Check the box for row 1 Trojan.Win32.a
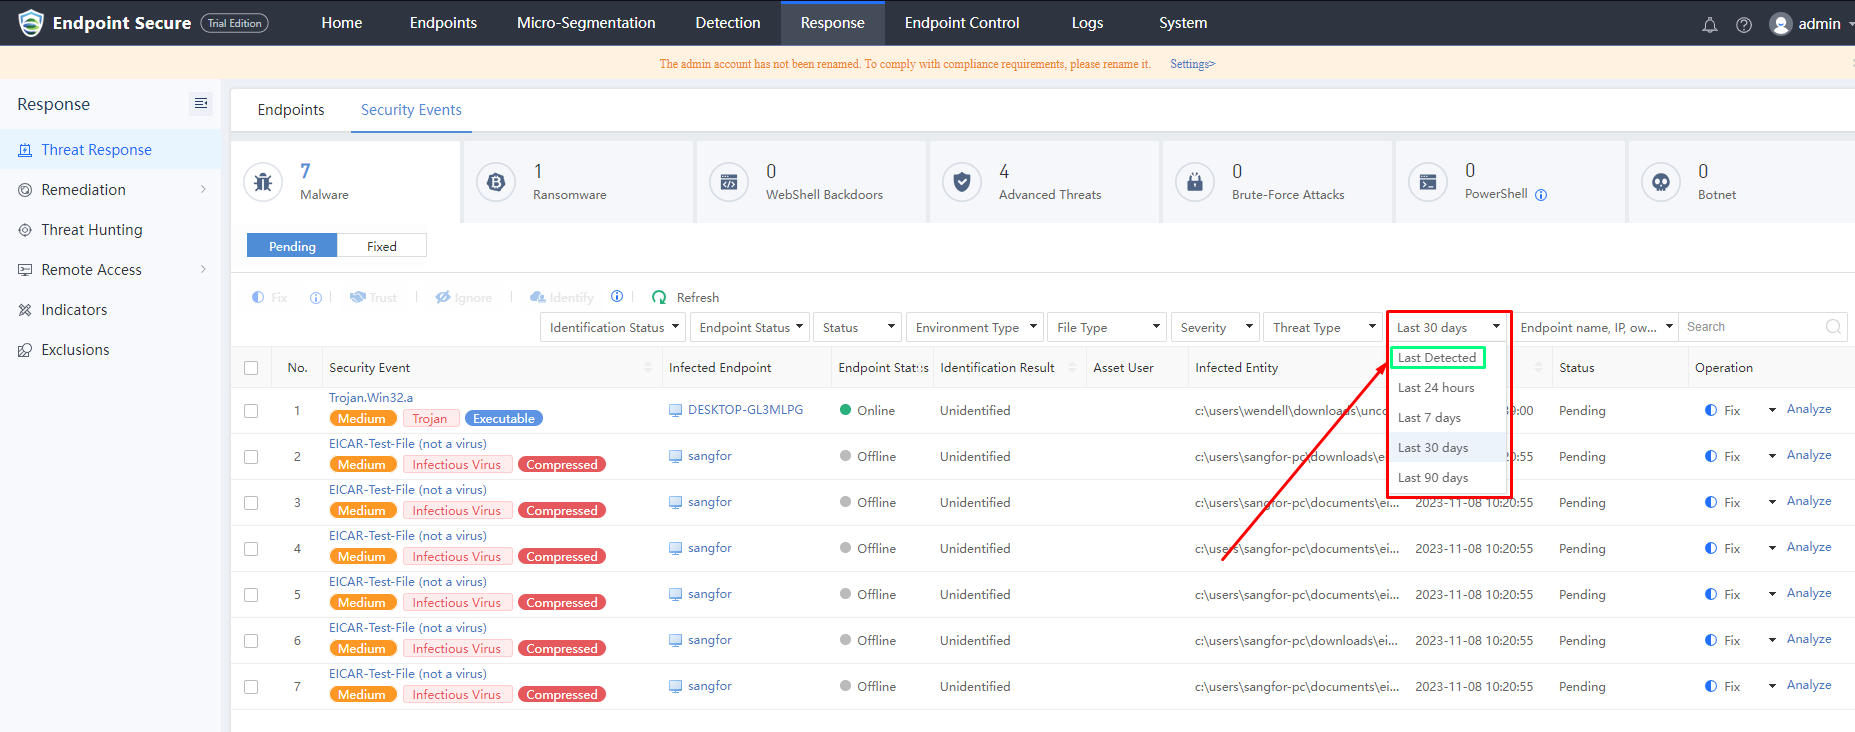Image resolution: width=1855 pixels, height=732 pixels. coord(251,411)
